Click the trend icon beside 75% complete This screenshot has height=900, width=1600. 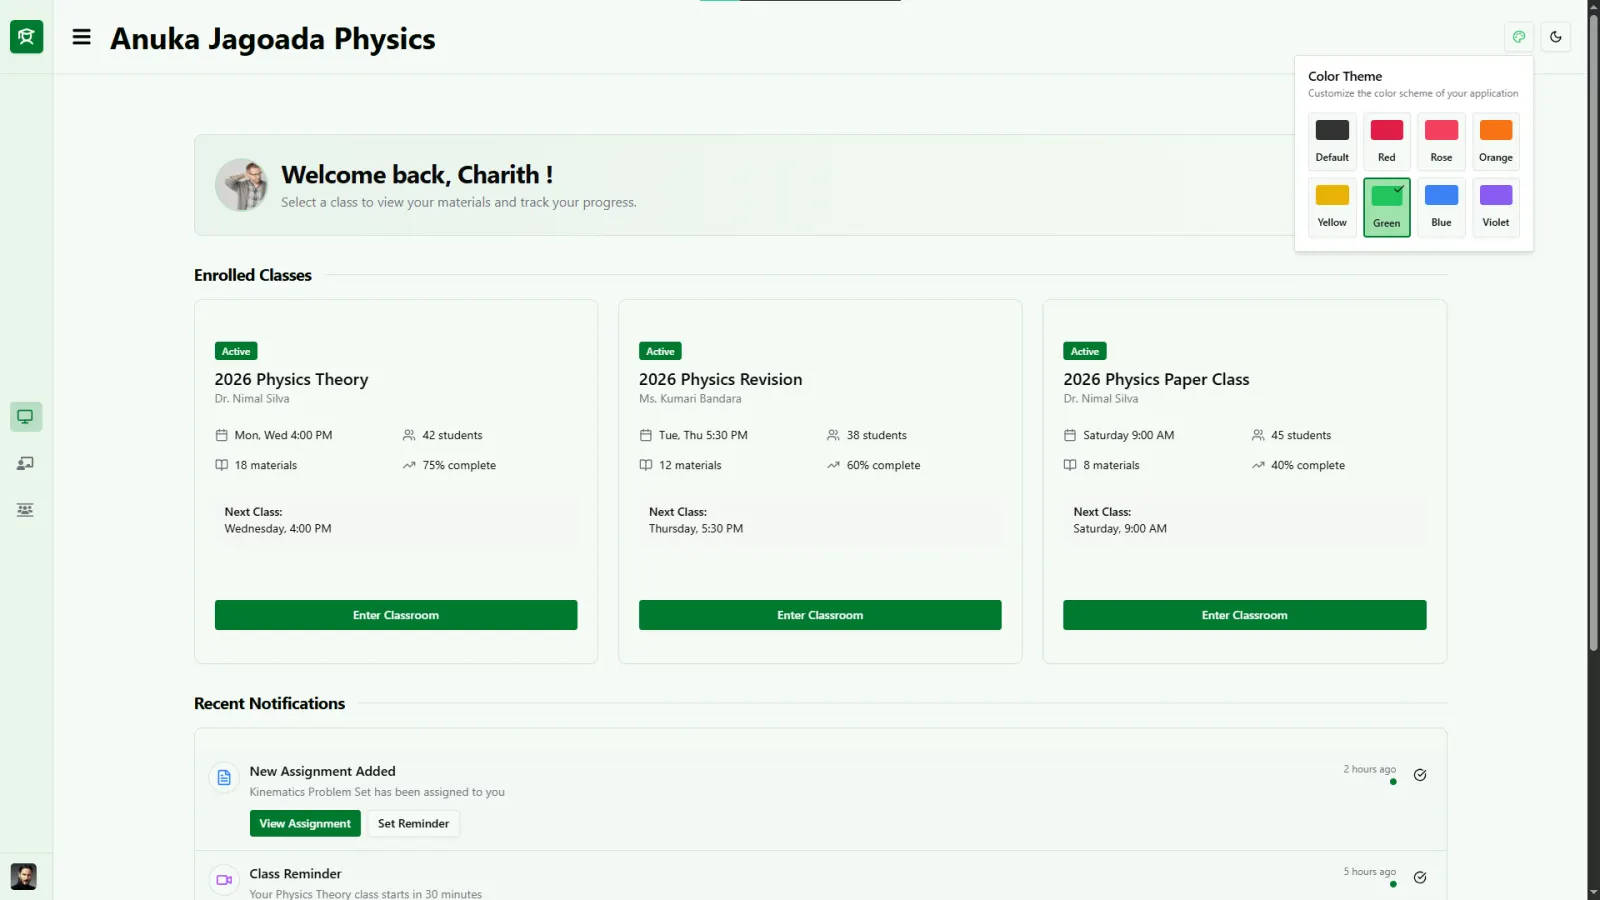(409, 465)
